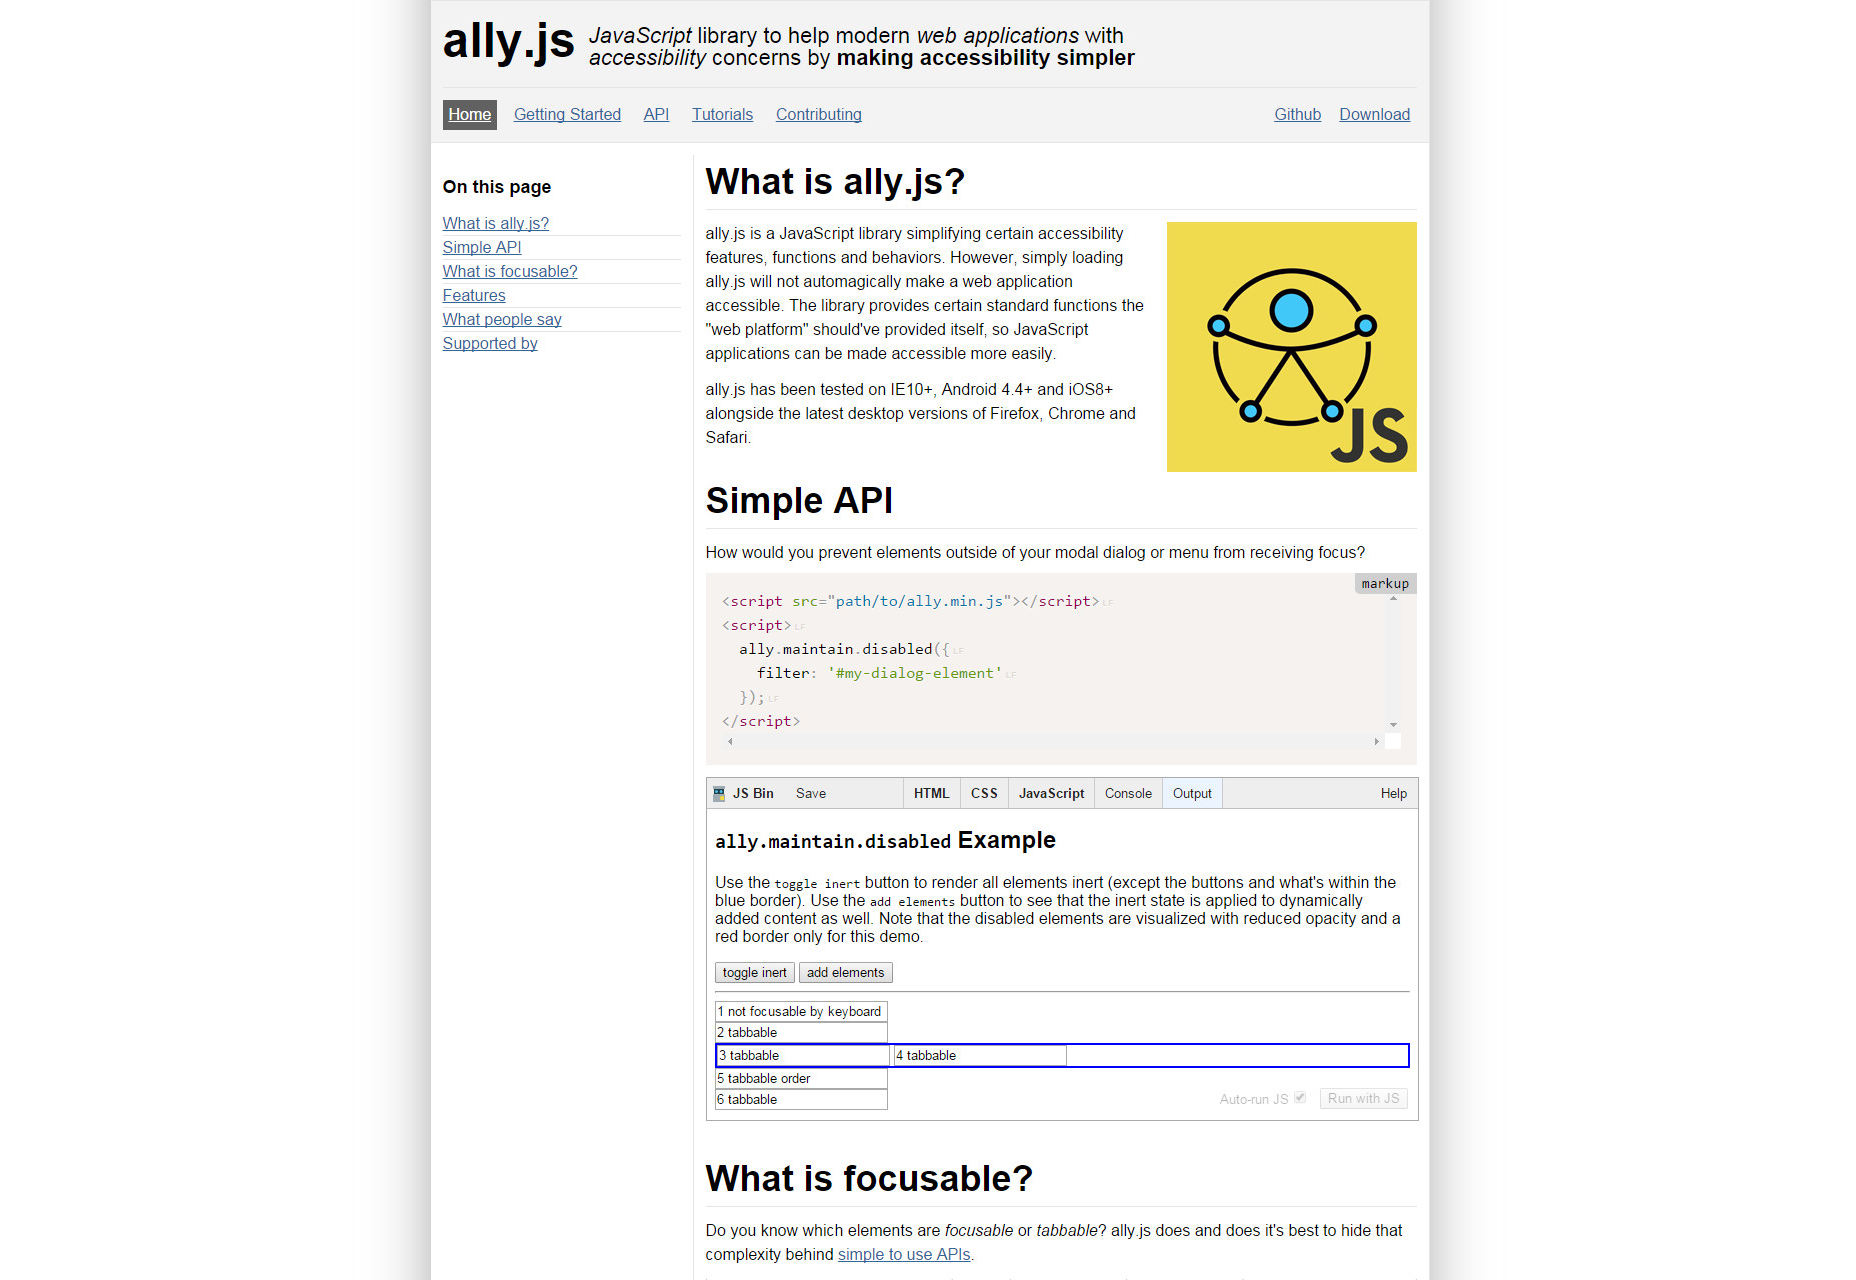Focus the '6 tabbable' input field
The width and height of the screenshot is (1856, 1280).
[x=801, y=1100]
